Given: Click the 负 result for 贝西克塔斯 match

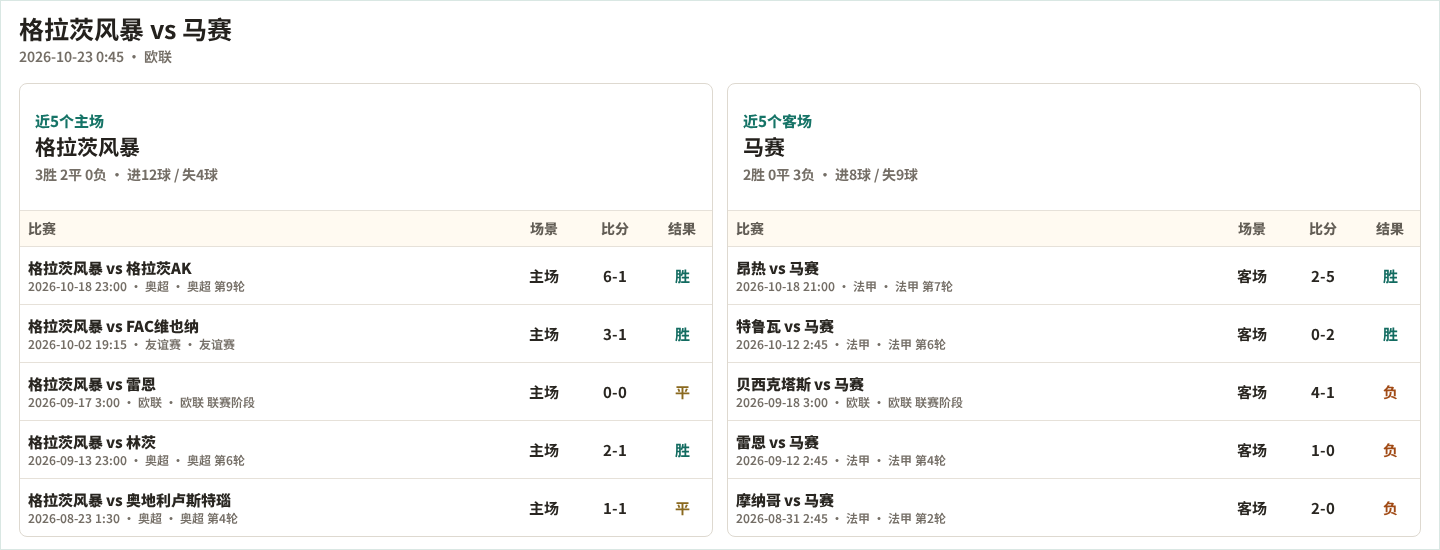Looking at the screenshot, I should 1390,392.
